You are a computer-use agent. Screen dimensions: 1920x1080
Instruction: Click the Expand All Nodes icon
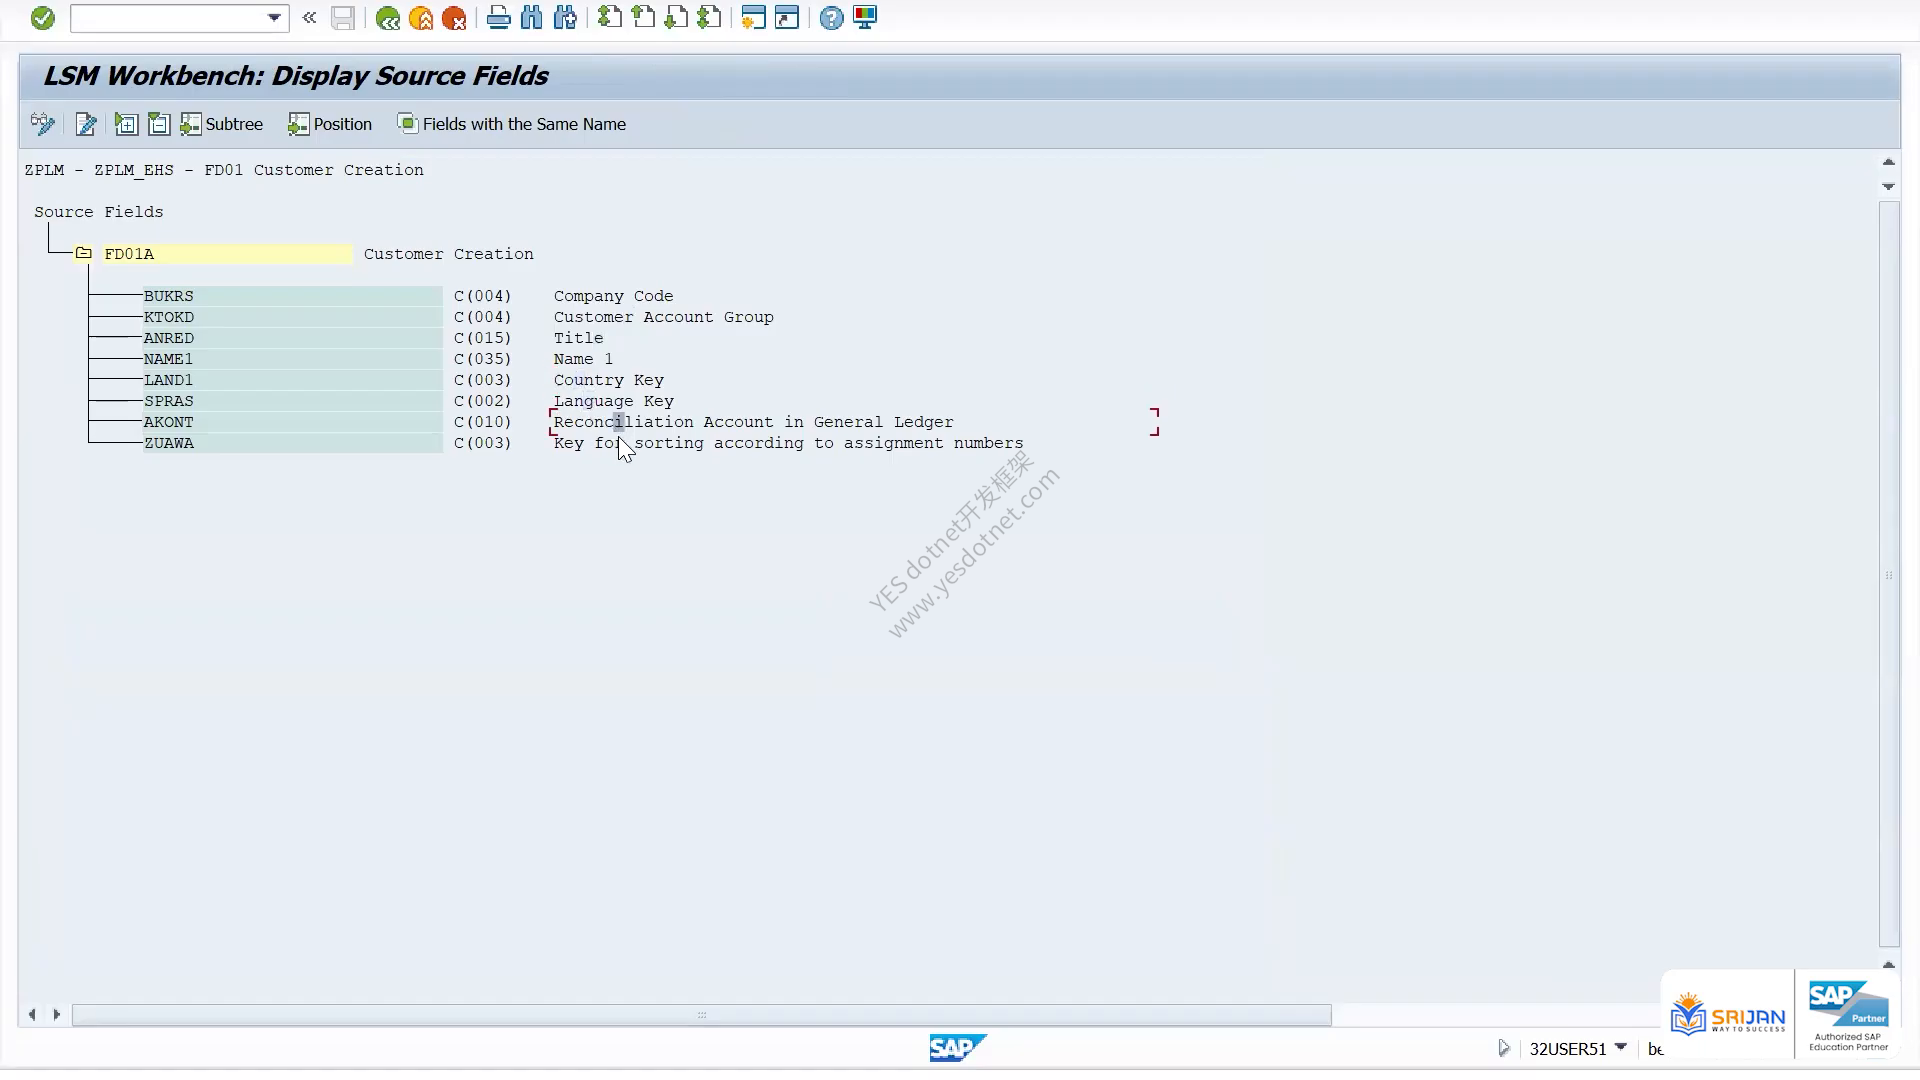pos(126,124)
